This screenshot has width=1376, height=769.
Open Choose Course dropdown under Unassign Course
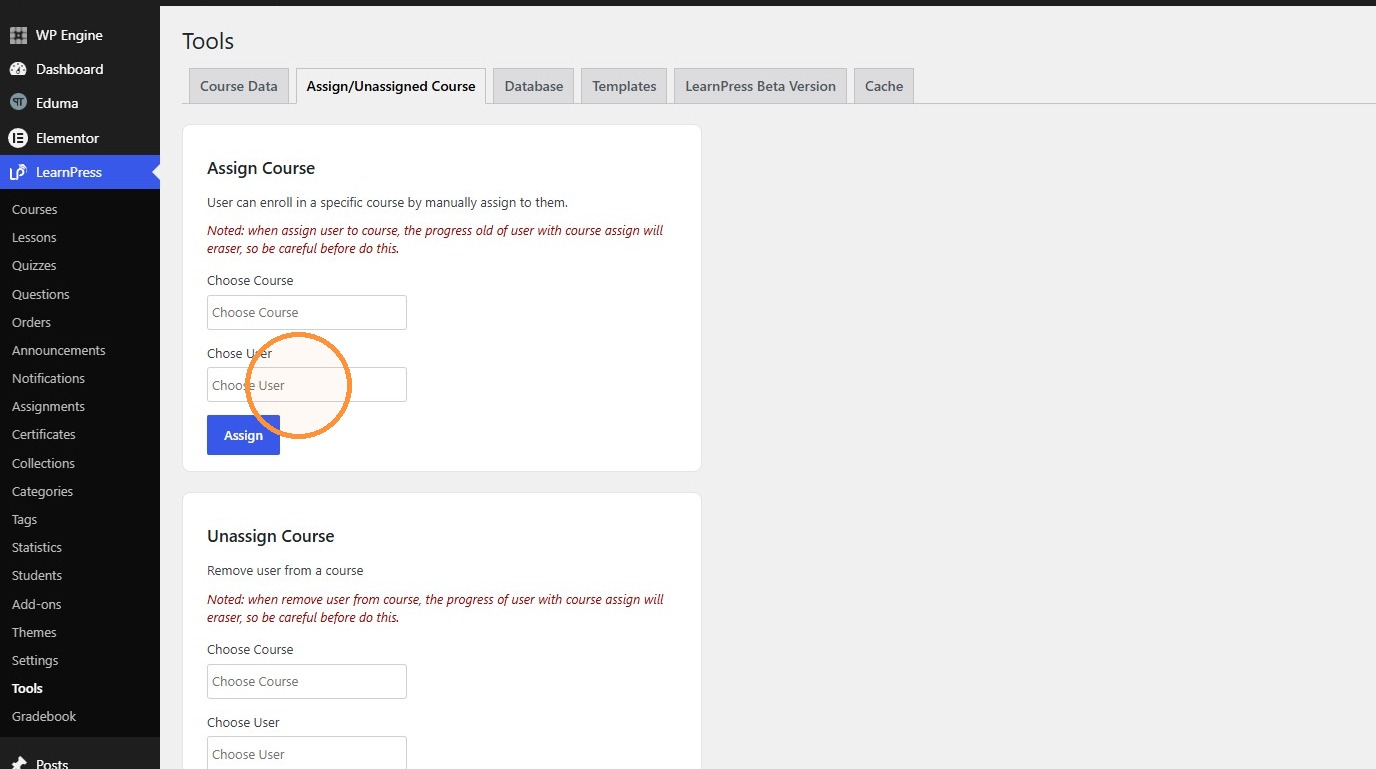point(307,681)
